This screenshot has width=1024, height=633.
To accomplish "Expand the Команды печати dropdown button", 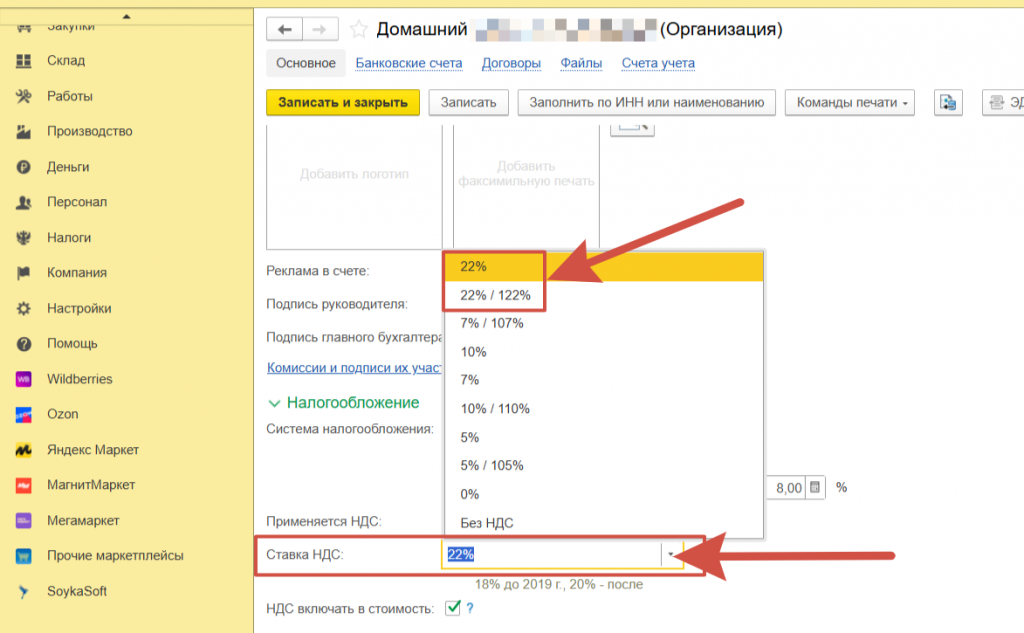I will coord(849,102).
